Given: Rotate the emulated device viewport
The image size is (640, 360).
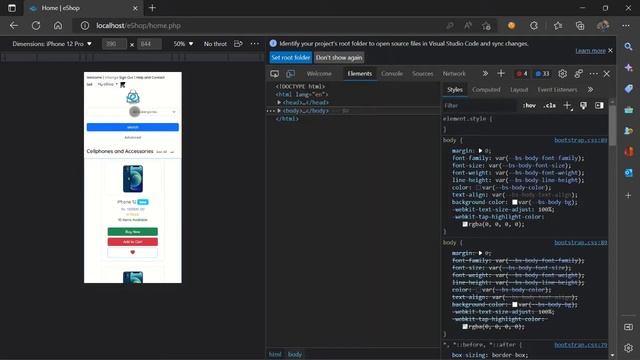Looking at the screenshot, I should pyautogui.click(x=238, y=44).
